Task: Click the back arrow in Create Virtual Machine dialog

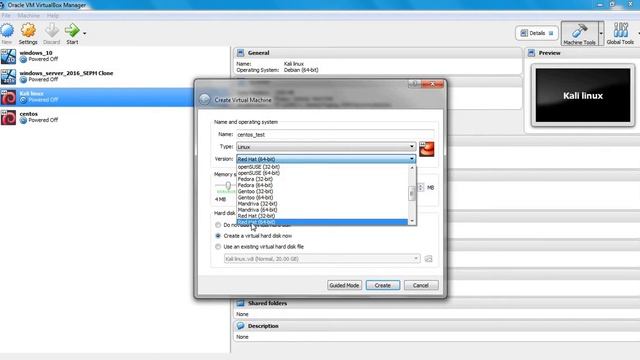Action: tap(204, 100)
